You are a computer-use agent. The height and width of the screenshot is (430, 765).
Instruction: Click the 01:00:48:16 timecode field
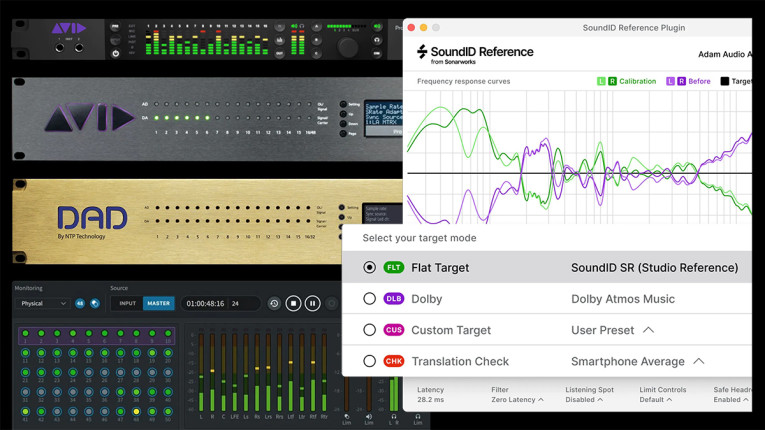(205, 304)
